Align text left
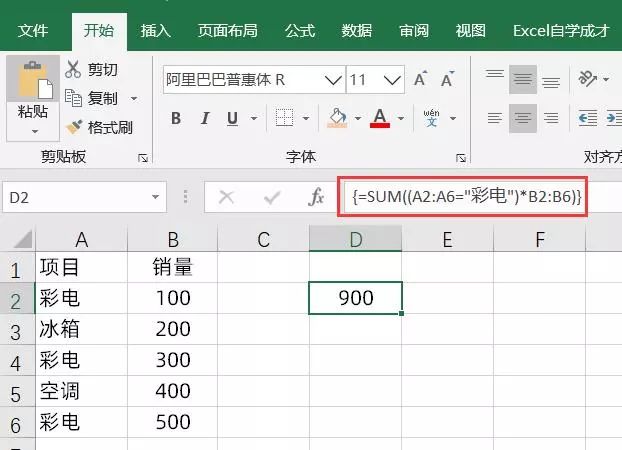Screen dimensions: 622x450 point(495,118)
